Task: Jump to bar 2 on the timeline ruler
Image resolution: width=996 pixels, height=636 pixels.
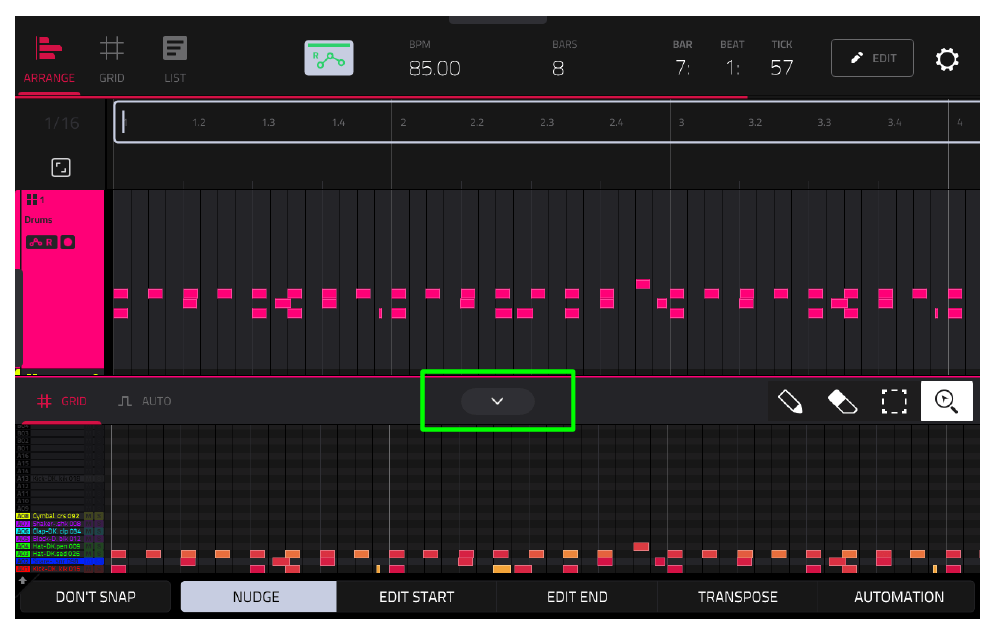Action: coord(403,122)
